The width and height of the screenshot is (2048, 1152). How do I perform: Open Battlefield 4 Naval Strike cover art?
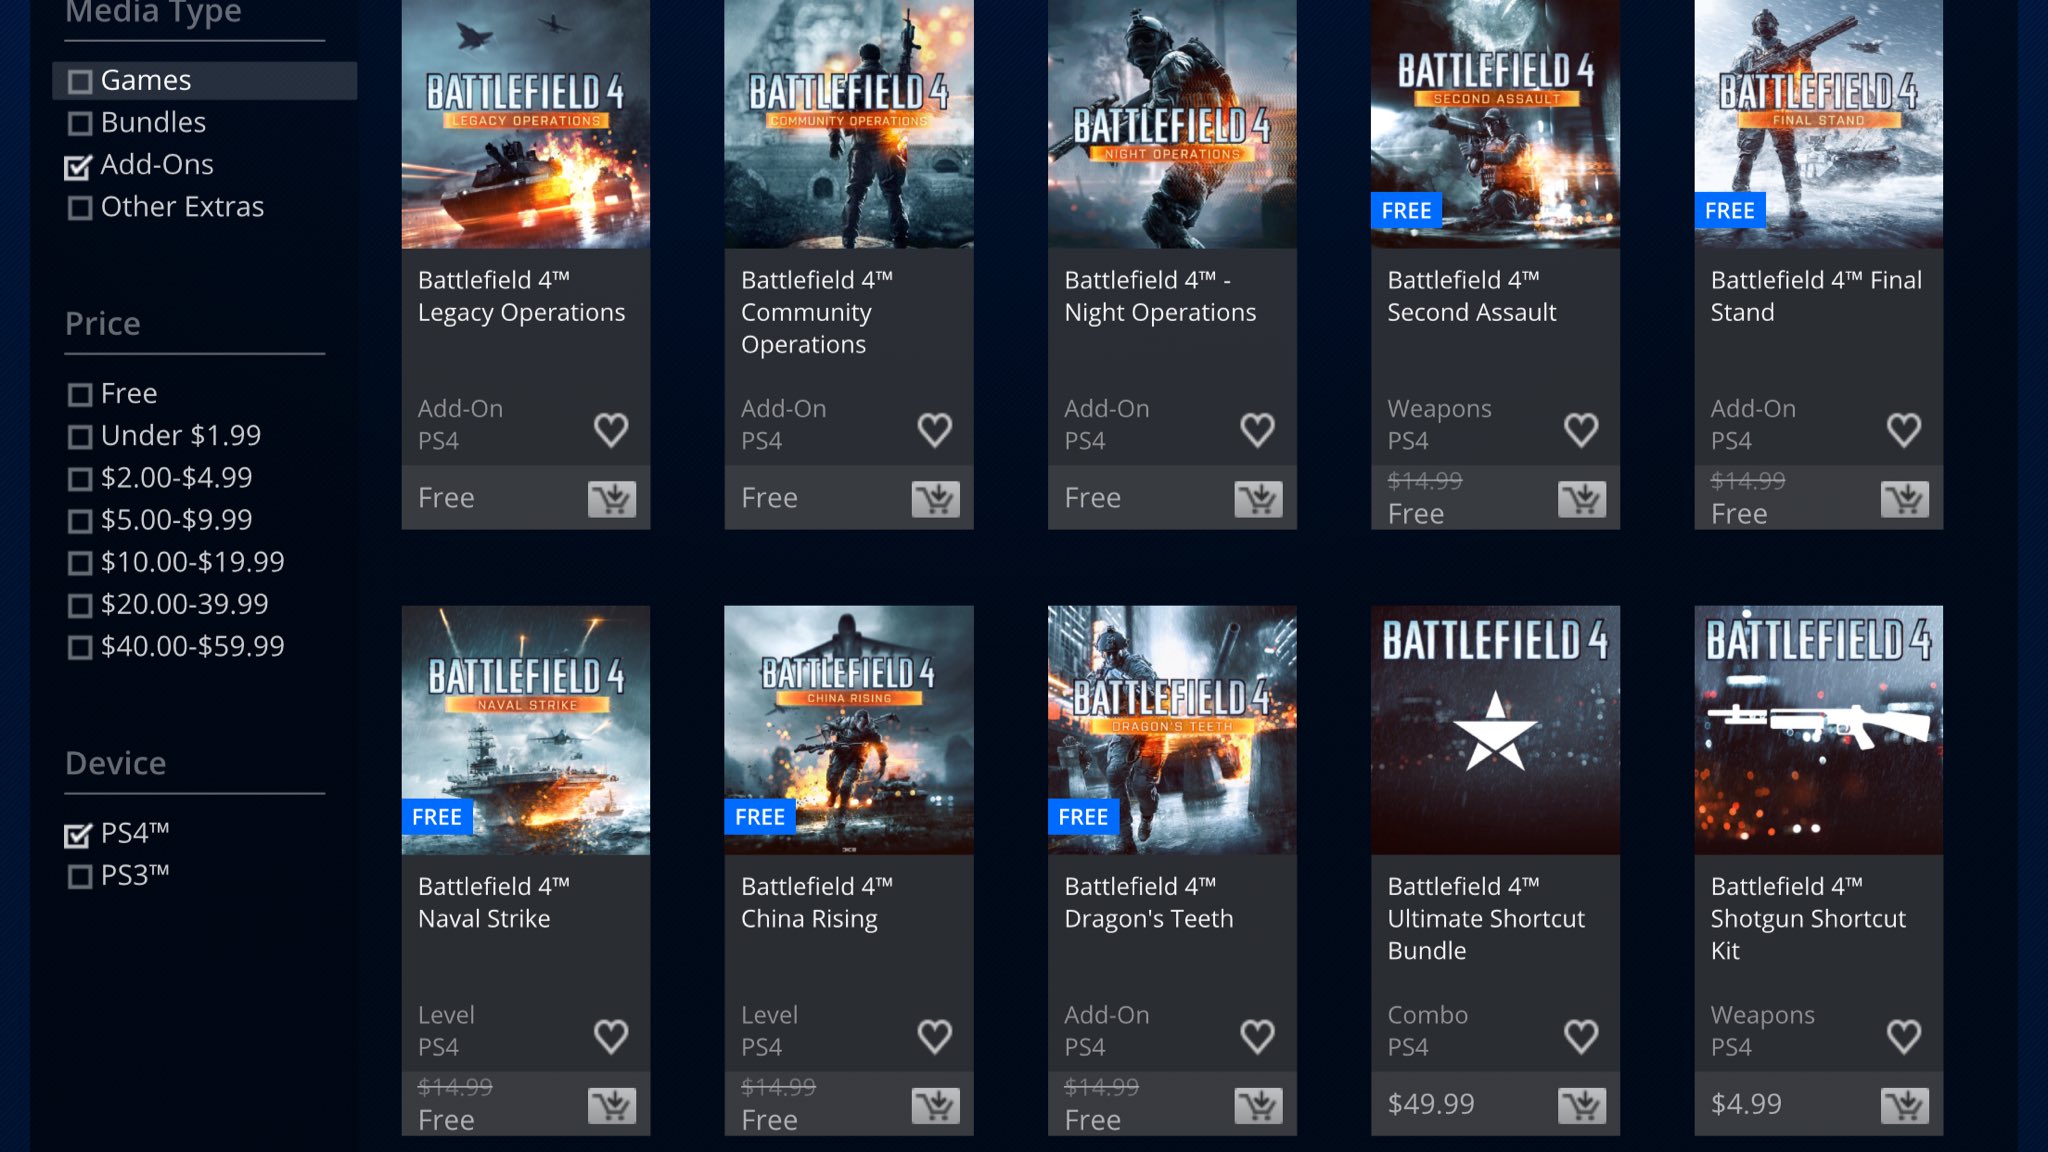coord(526,730)
